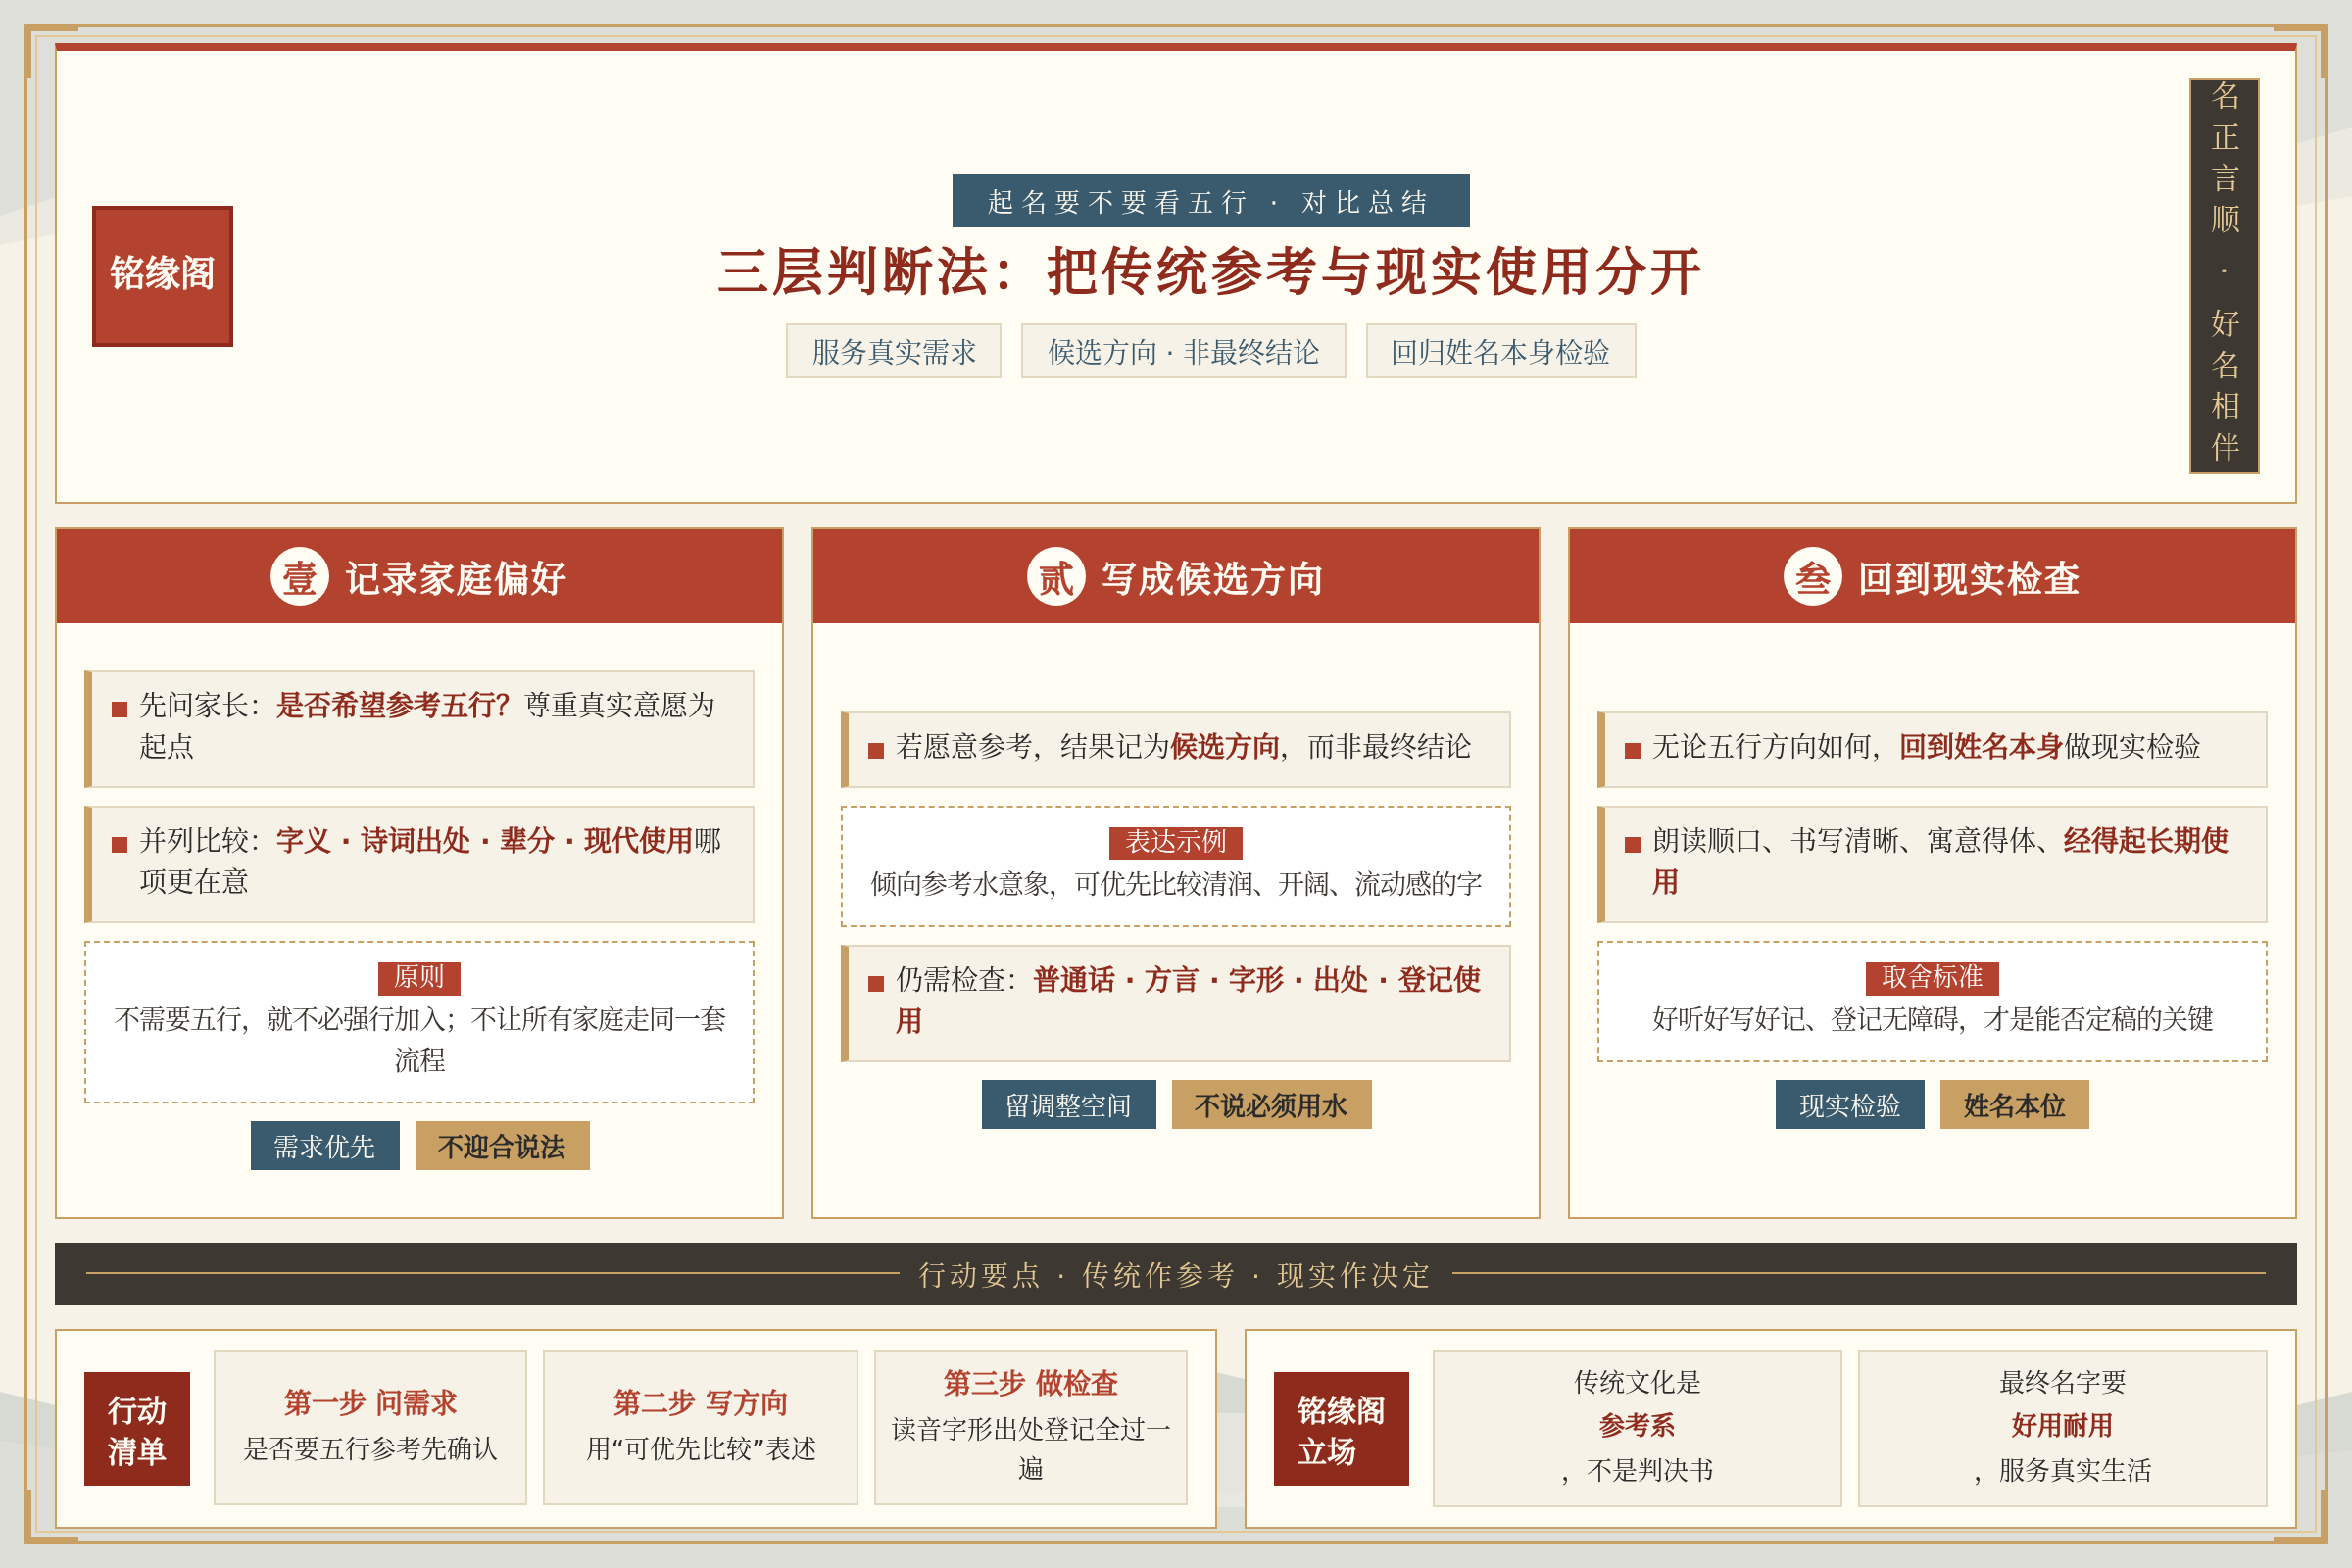Click the 表达示例 label badge
This screenshot has width=2352, height=1568.
coord(1176,842)
